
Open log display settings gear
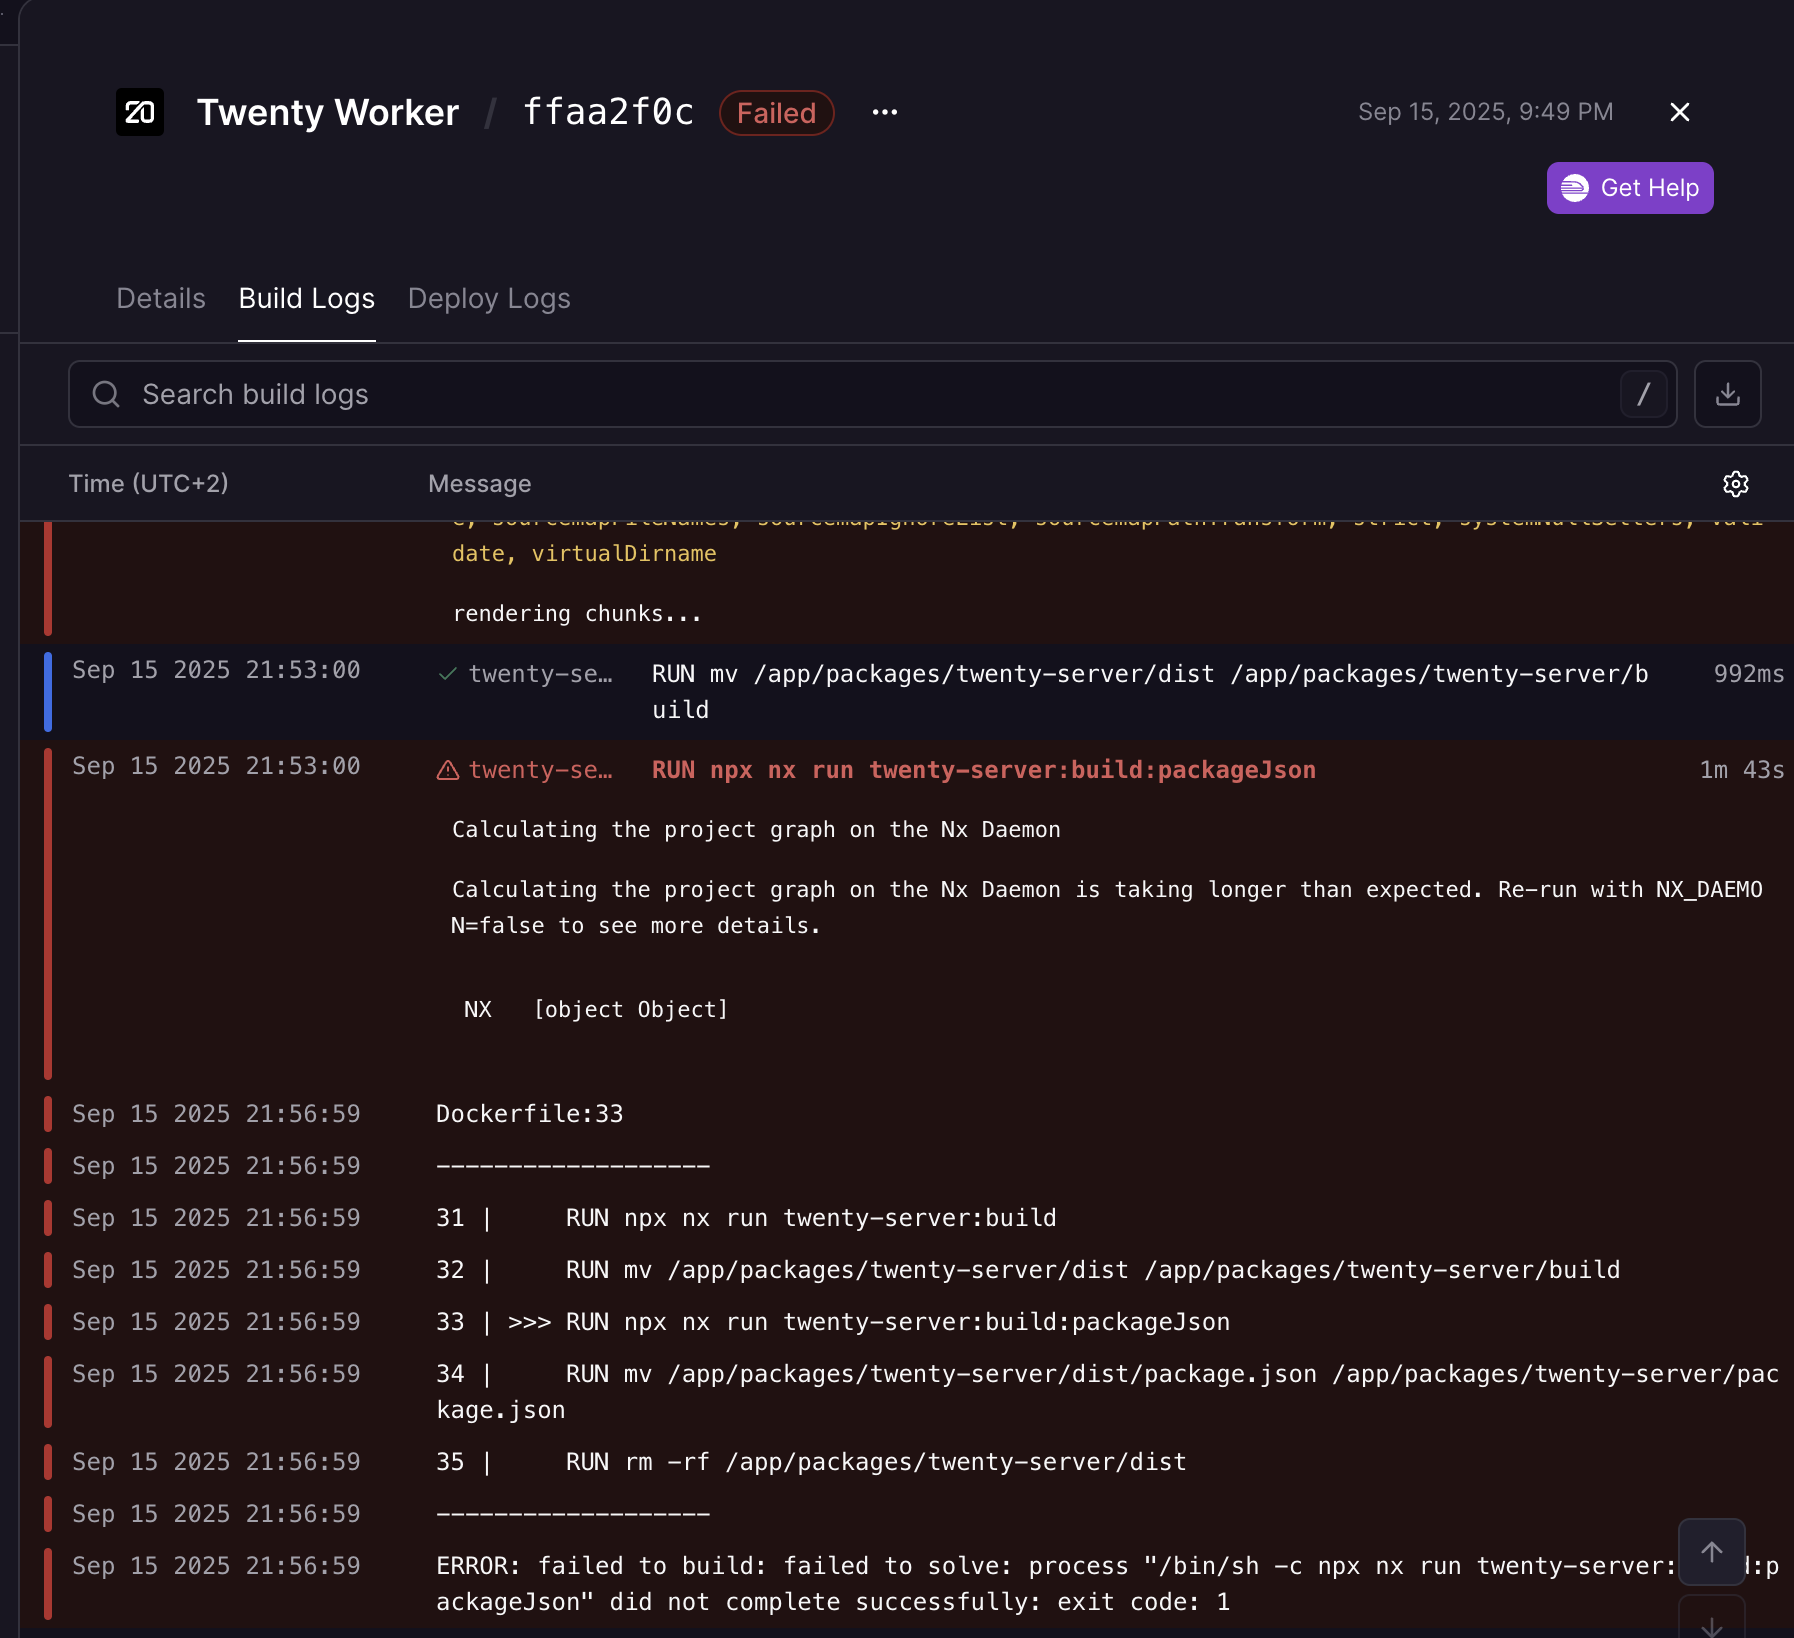[1736, 484]
